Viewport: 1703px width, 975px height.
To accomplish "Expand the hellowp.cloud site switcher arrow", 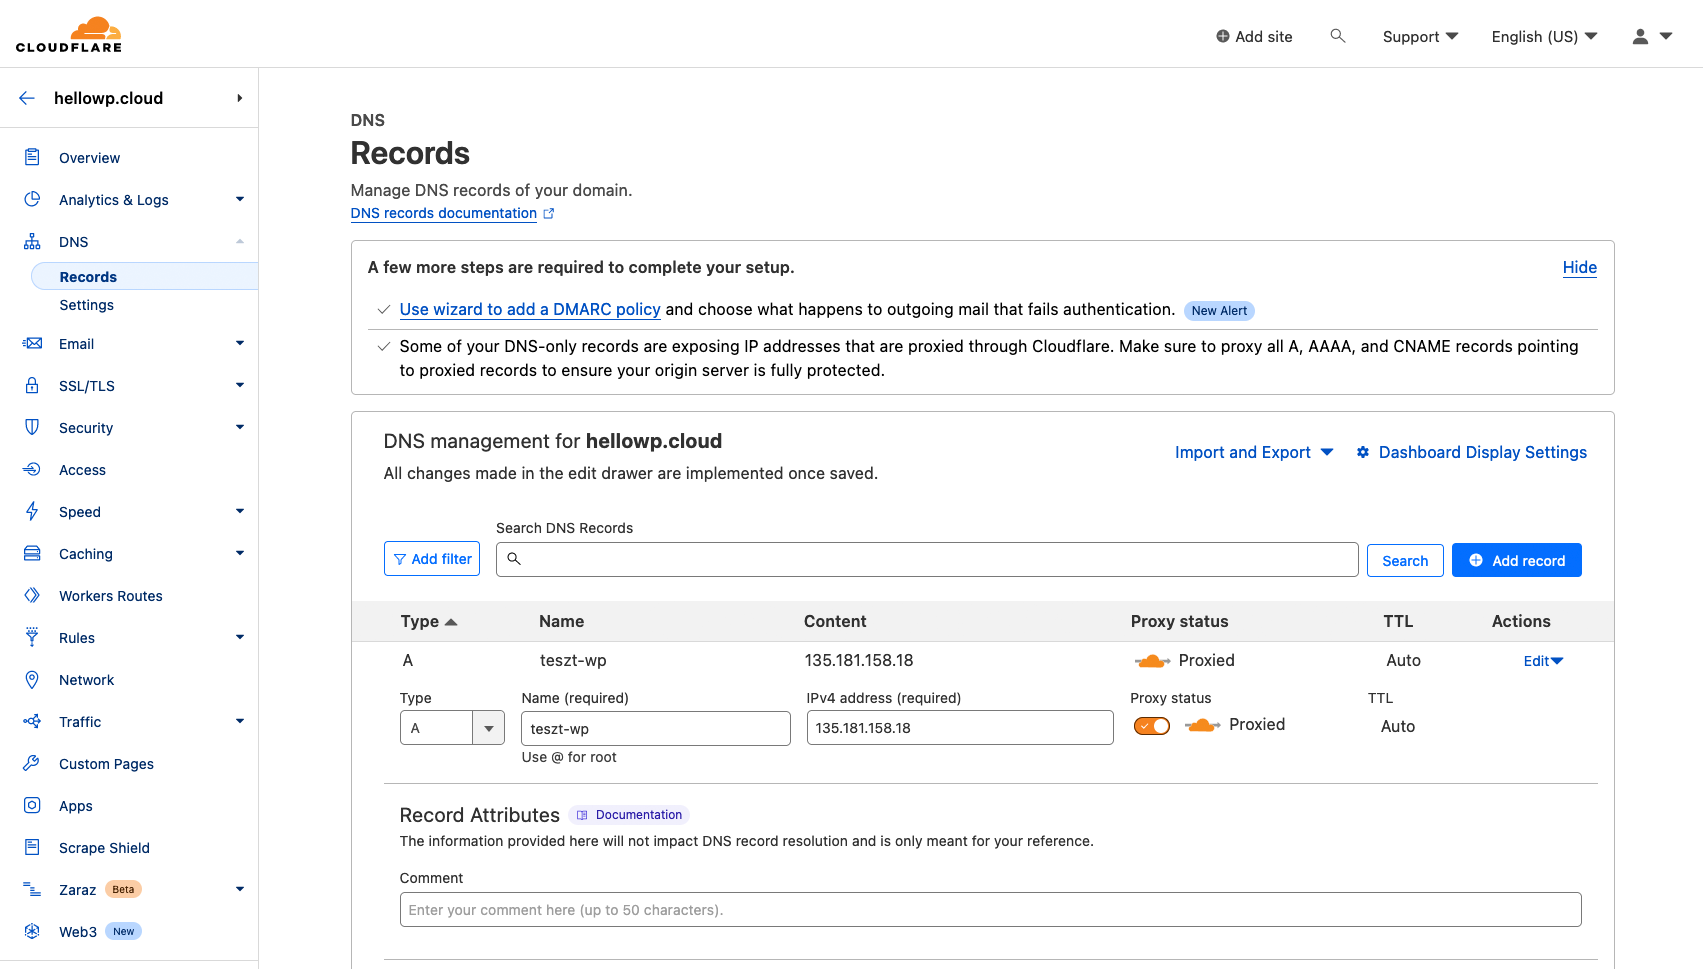I will tap(239, 98).
